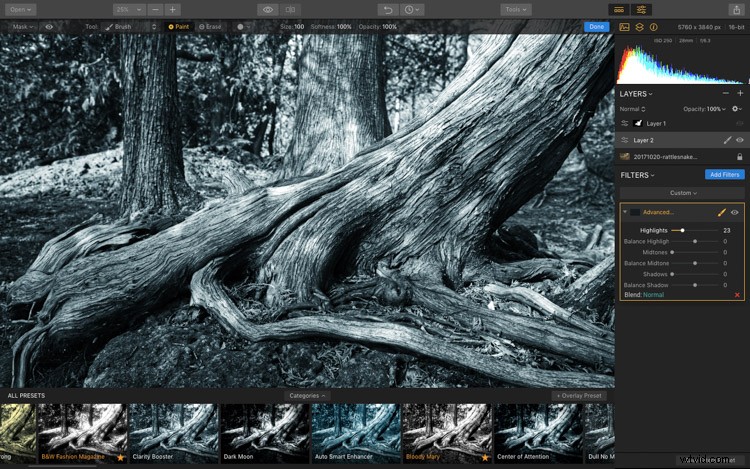
Task: Click the Layer 2 adjustments icon
Action: [x=624, y=140]
